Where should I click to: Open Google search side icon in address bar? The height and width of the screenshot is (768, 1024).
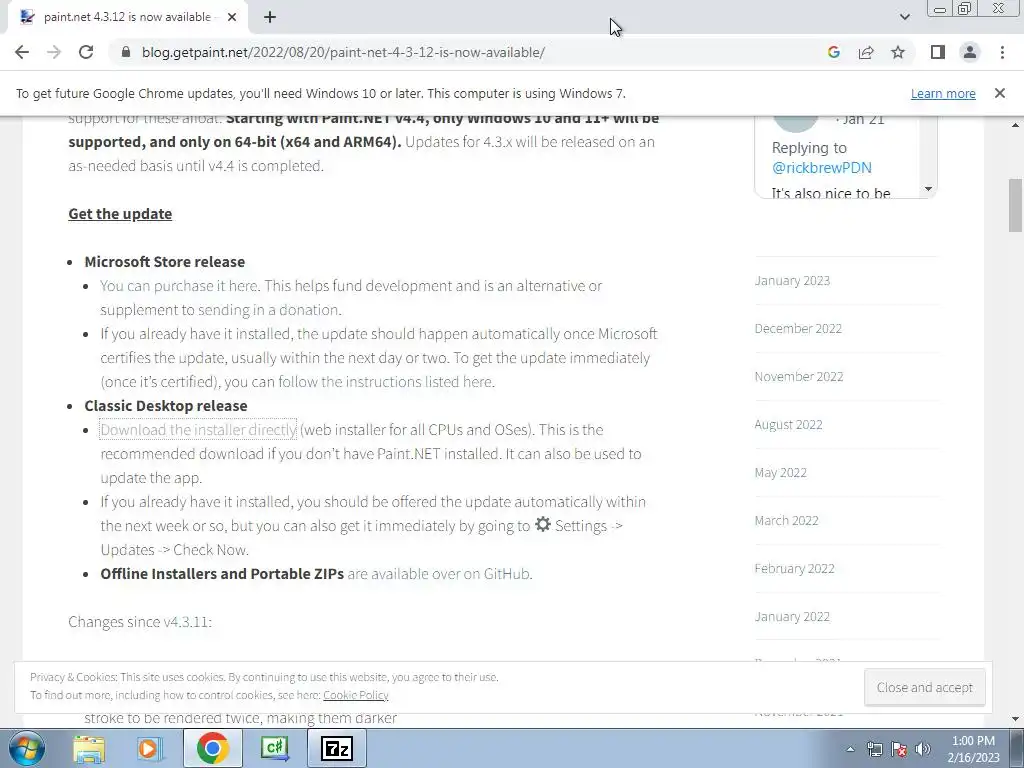[x=833, y=52]
